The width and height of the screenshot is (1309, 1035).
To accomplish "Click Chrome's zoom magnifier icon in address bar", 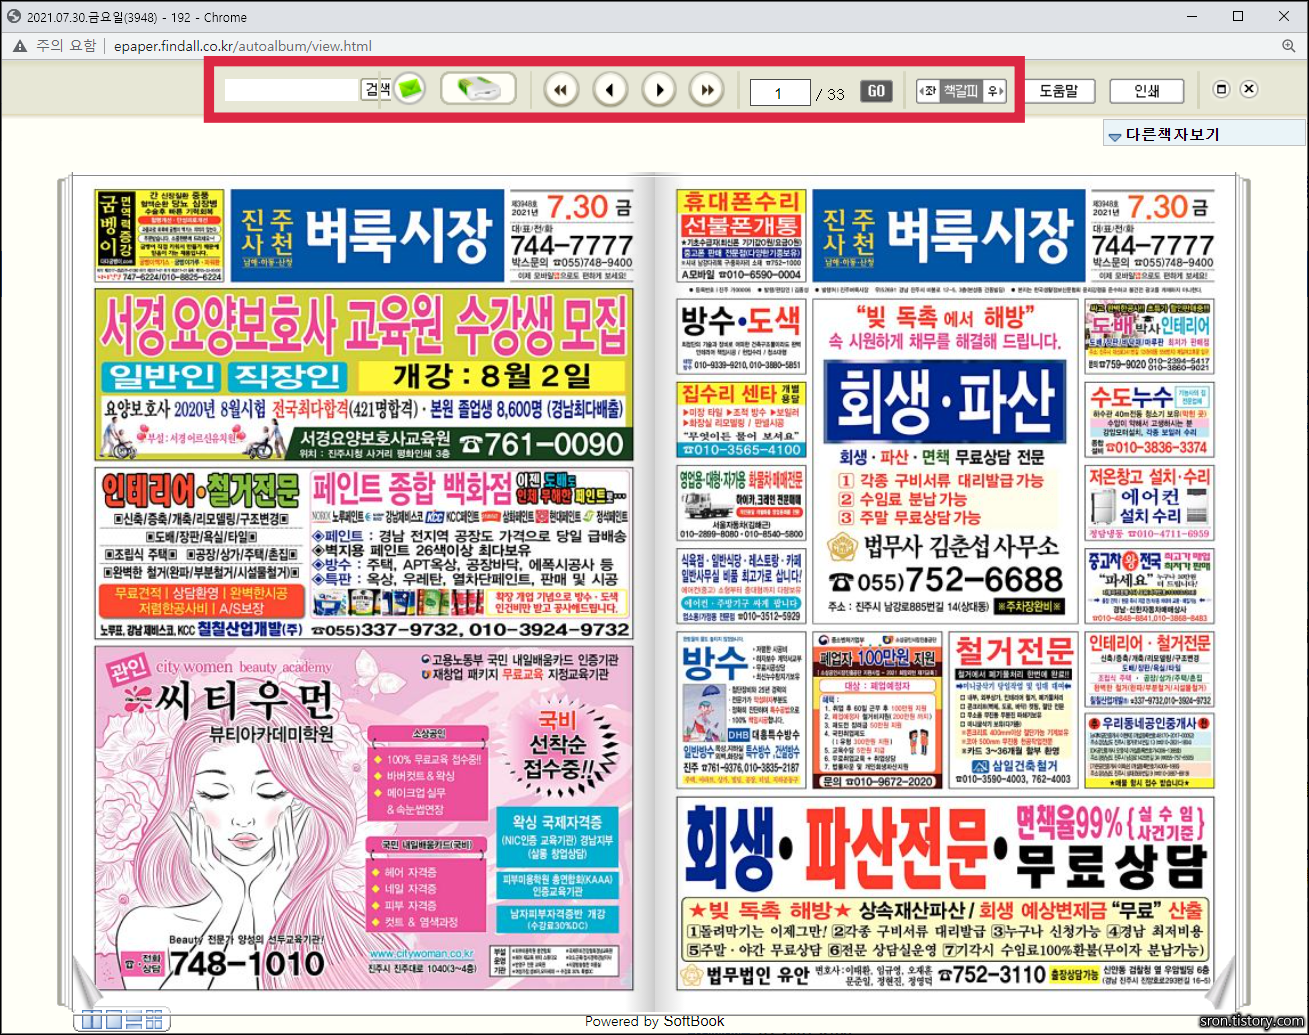I will tap(1288, 46).
